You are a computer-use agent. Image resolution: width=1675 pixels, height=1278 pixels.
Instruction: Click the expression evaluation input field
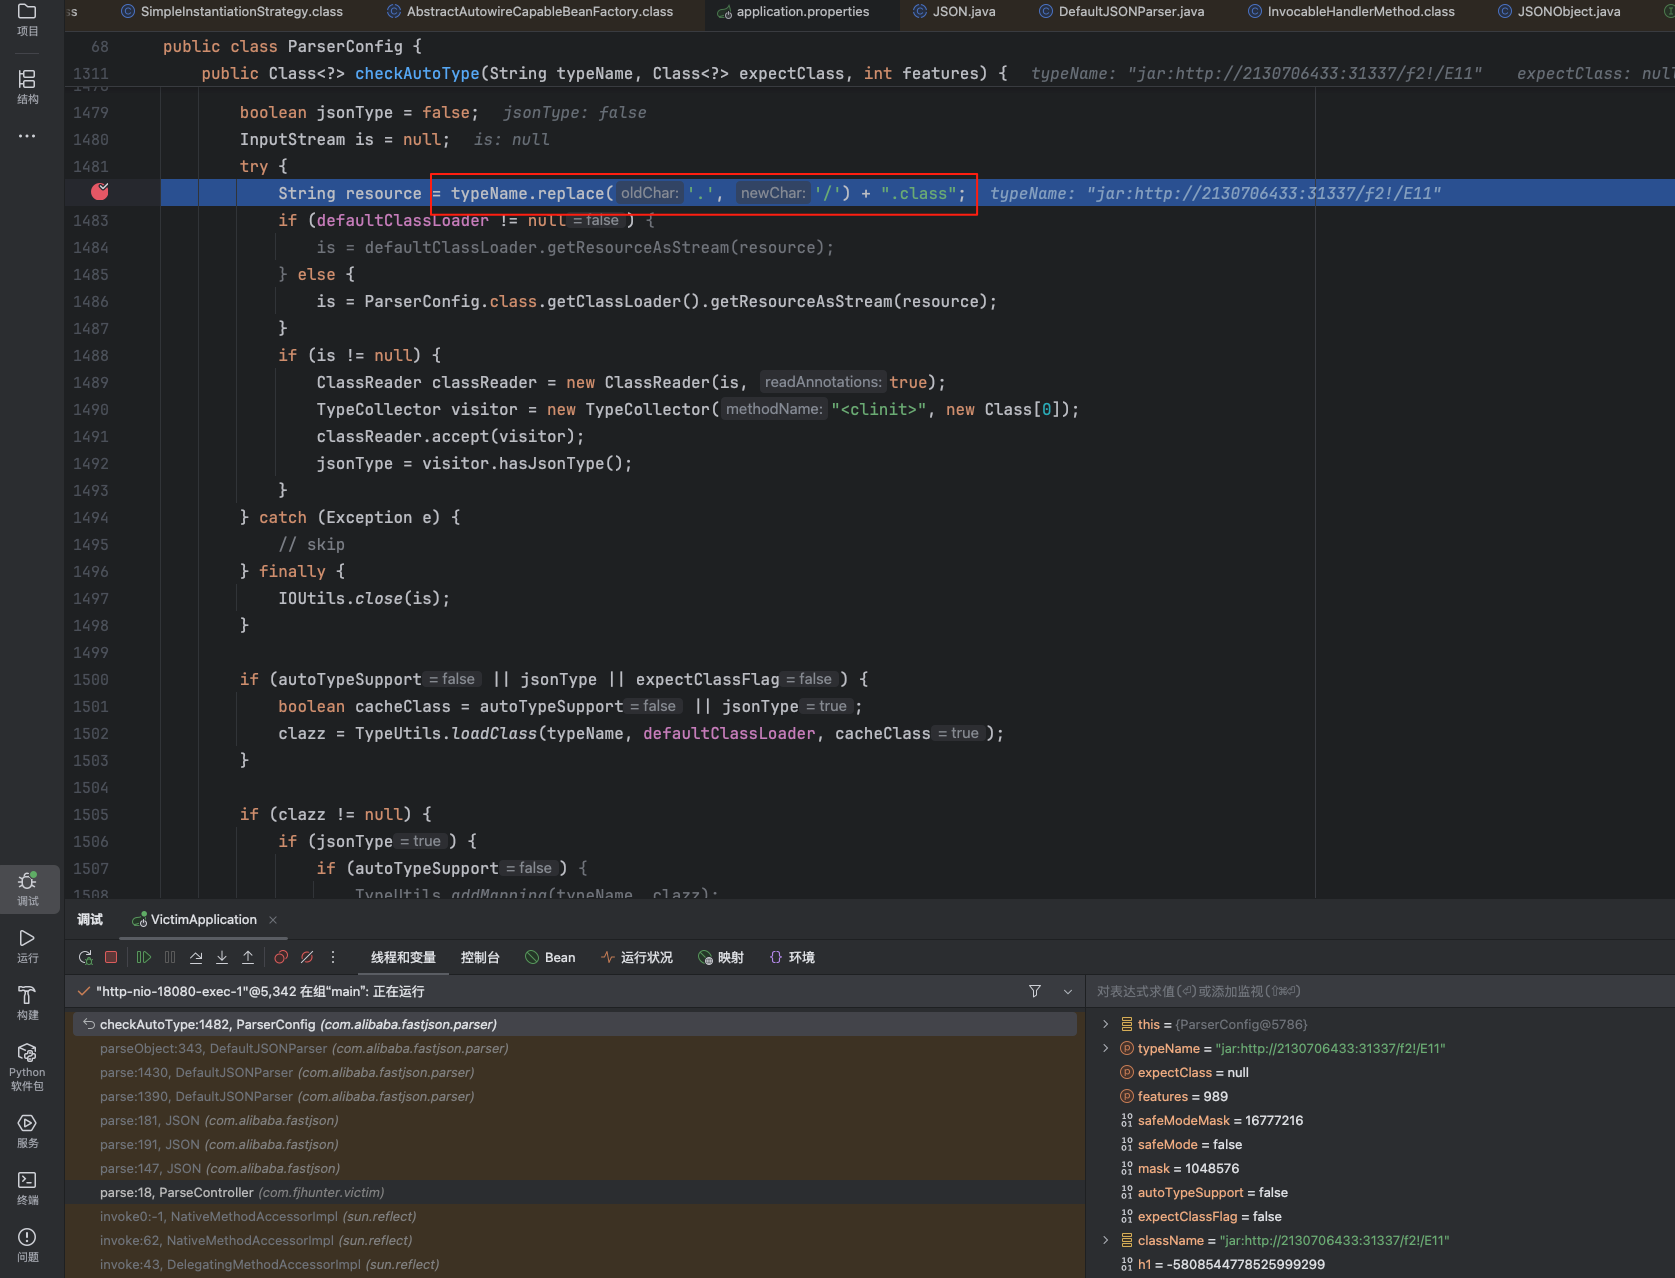pyautogui.click(x=1380, y=991)
